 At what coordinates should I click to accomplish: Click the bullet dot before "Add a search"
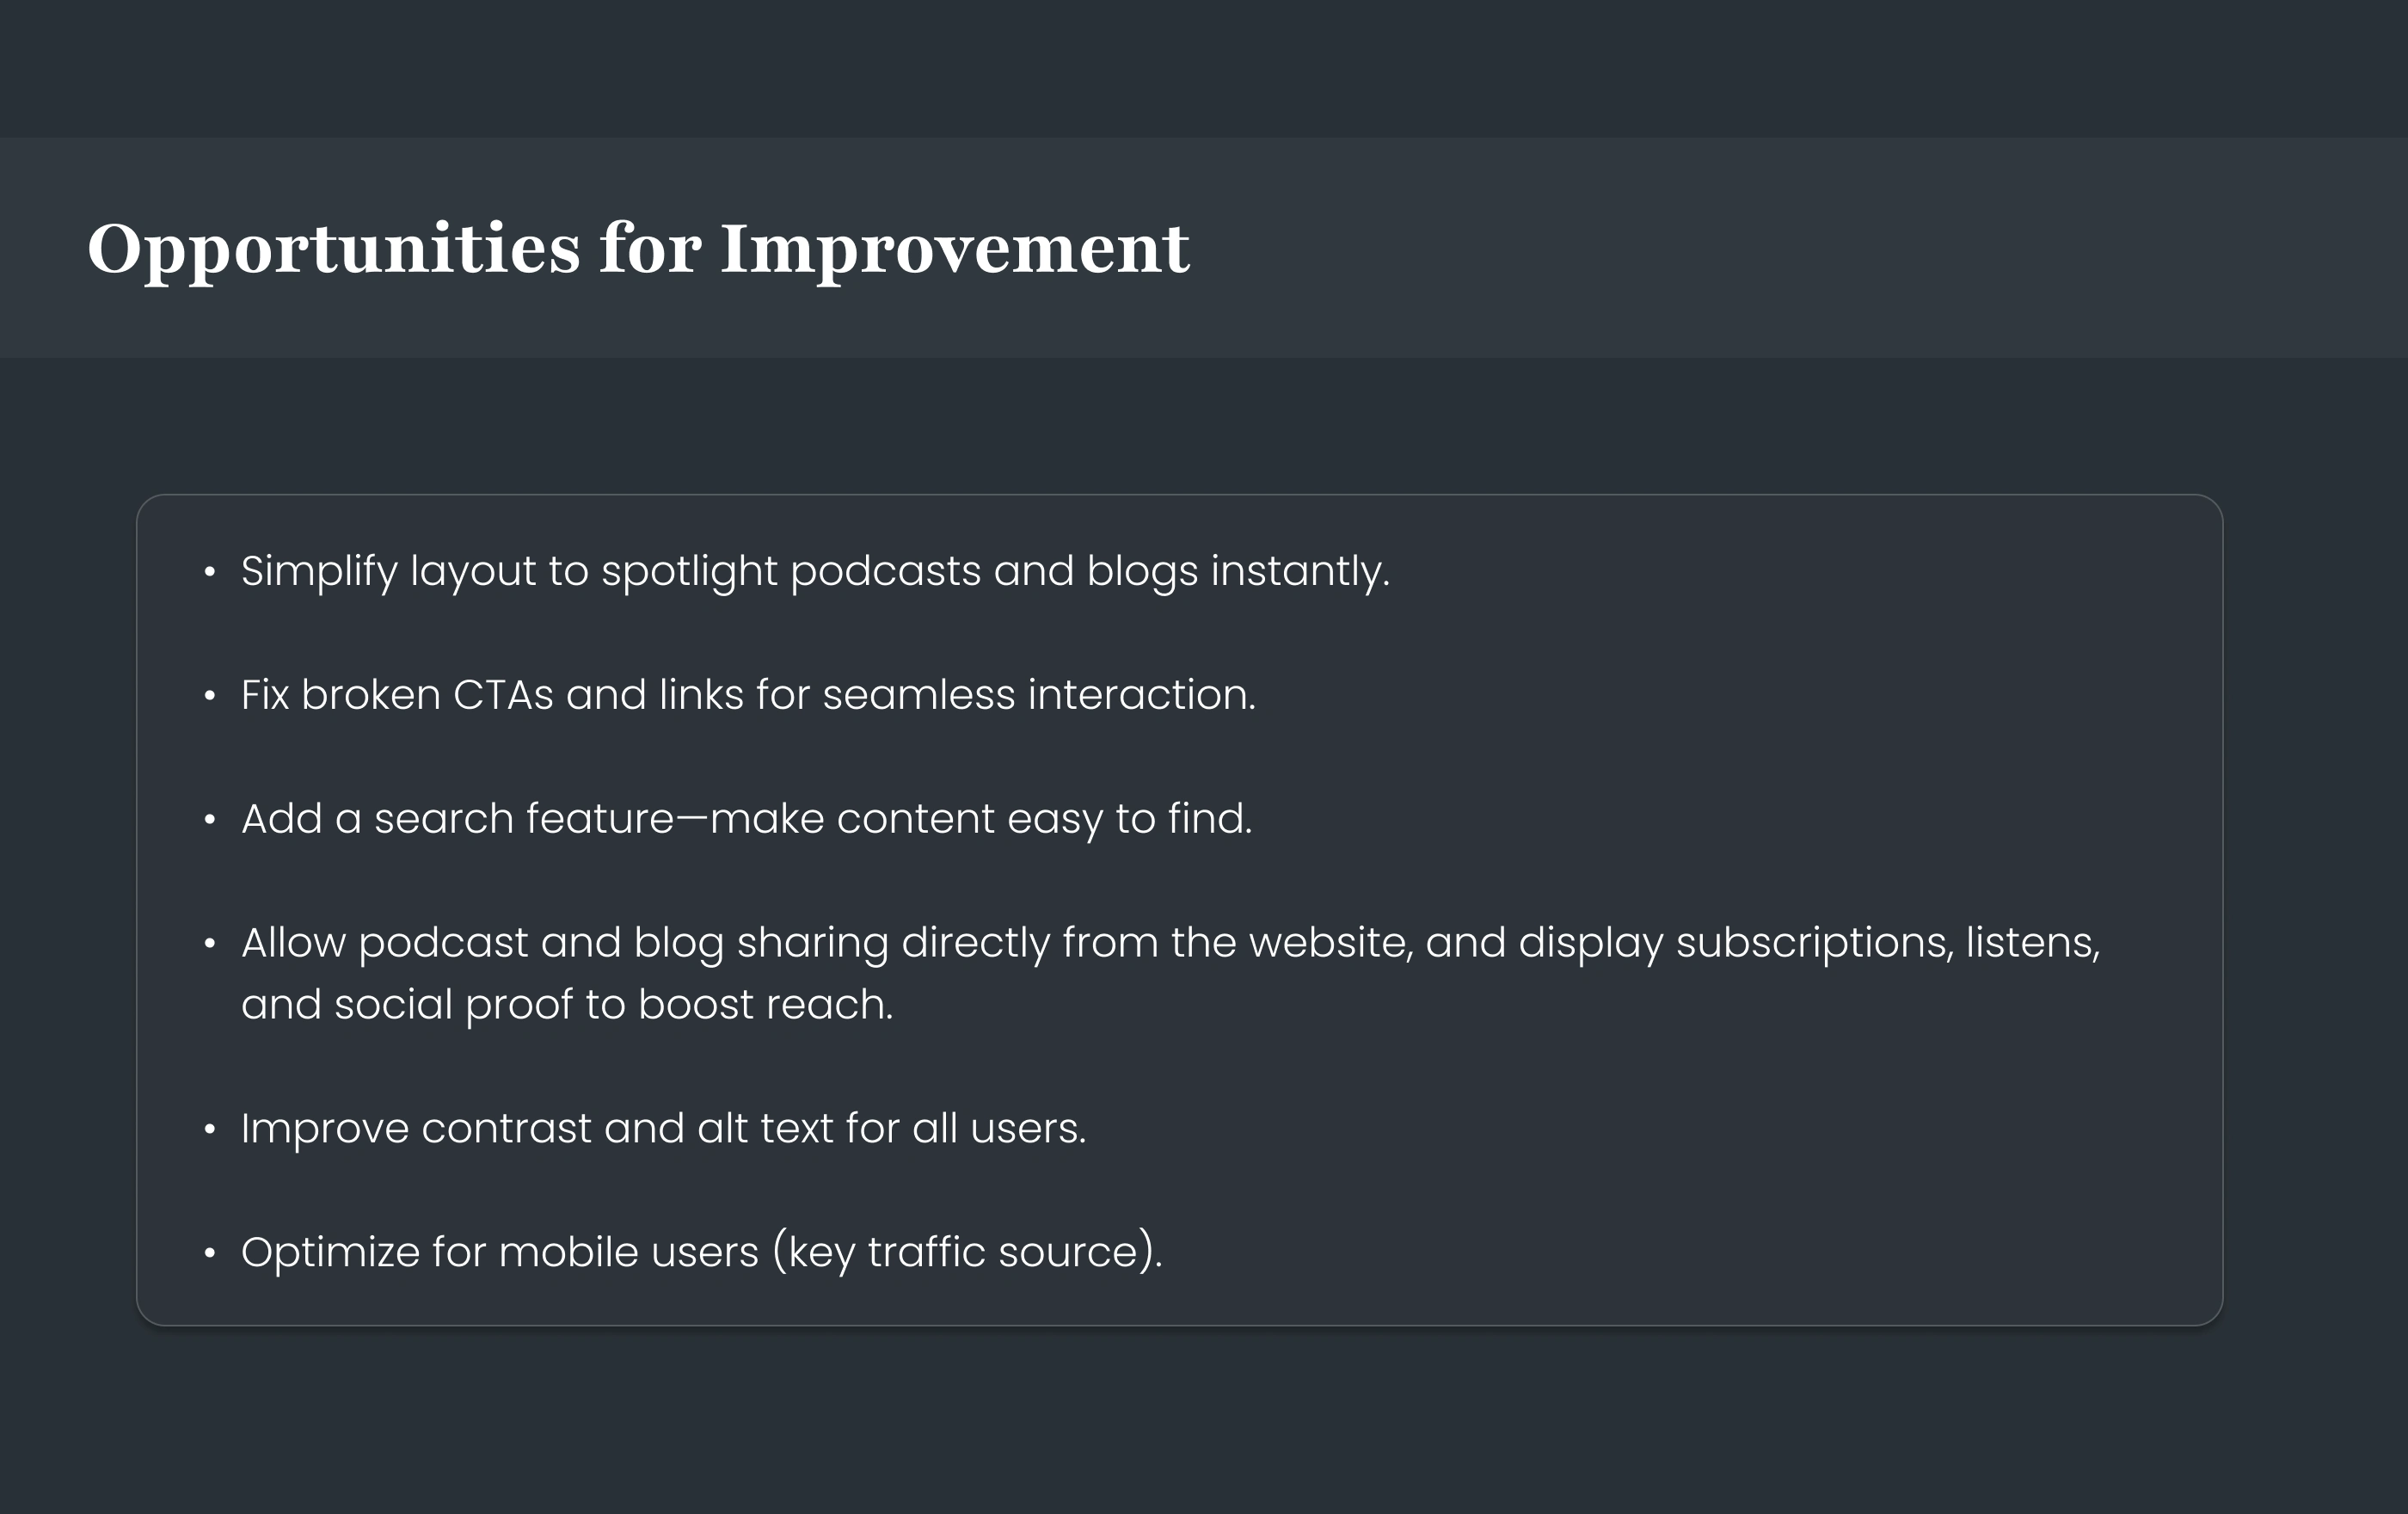click(210, 820)
